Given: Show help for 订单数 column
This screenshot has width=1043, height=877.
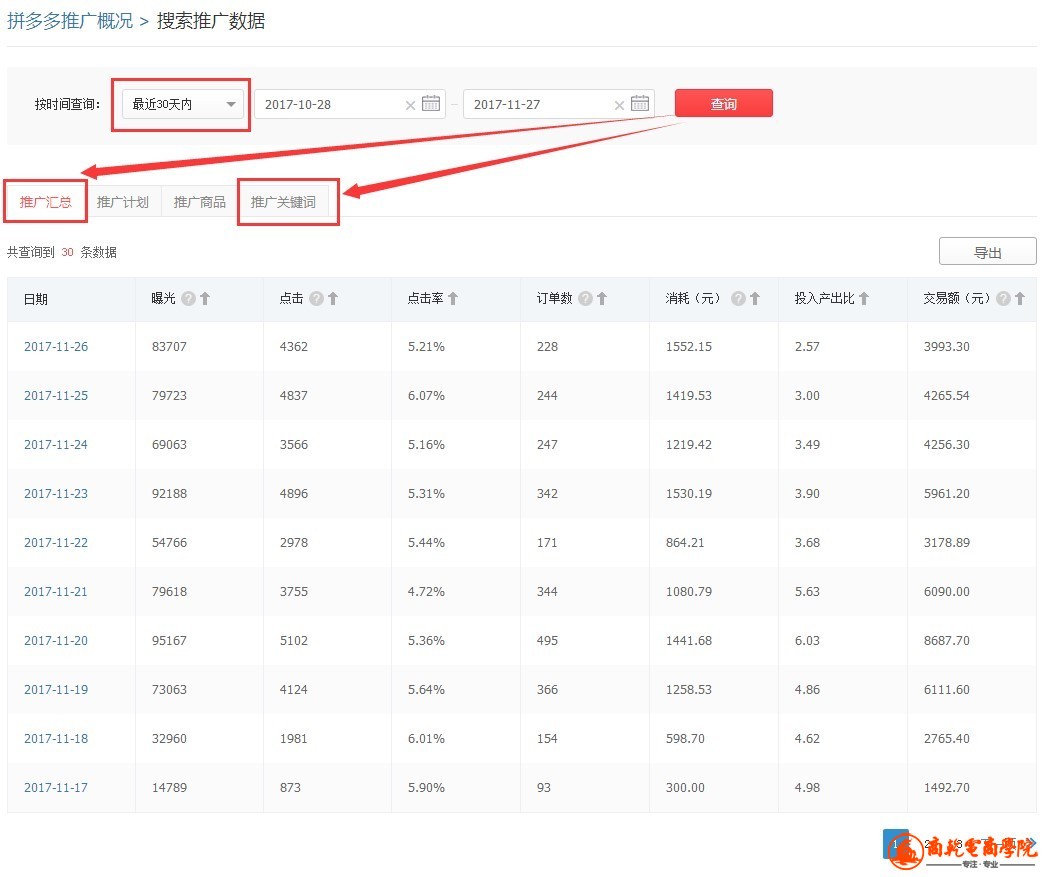Looking at the screenshot, I should [x=585, y=299].
